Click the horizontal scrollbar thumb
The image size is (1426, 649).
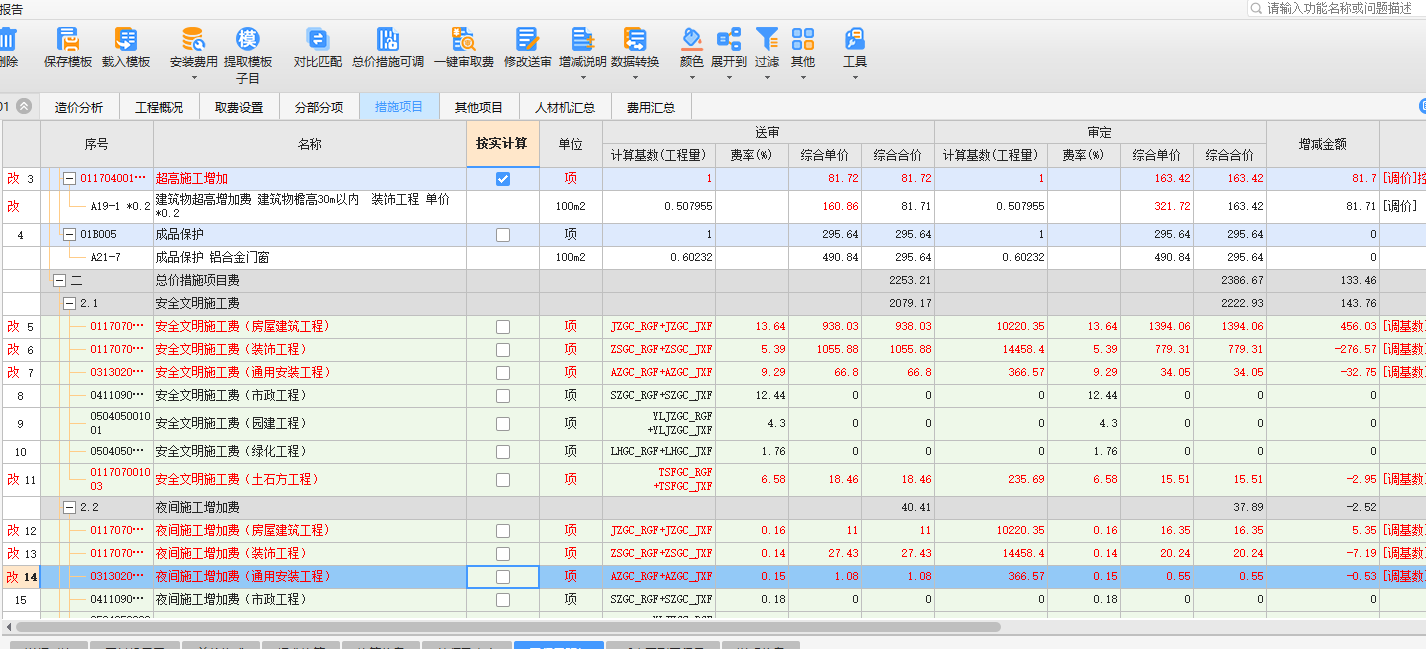[508, 627]
